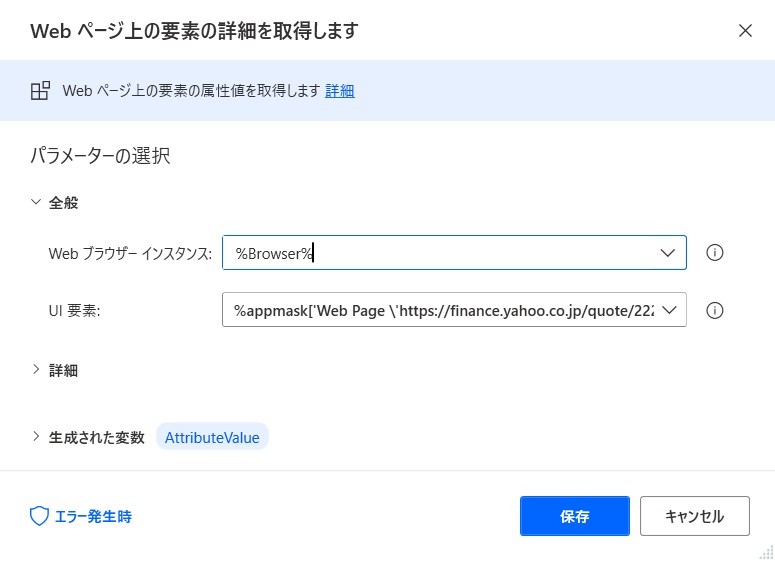Viewport: 775px width, 561px height.
Task: Collapse the 全般 section
Action: tap(36, 202)
